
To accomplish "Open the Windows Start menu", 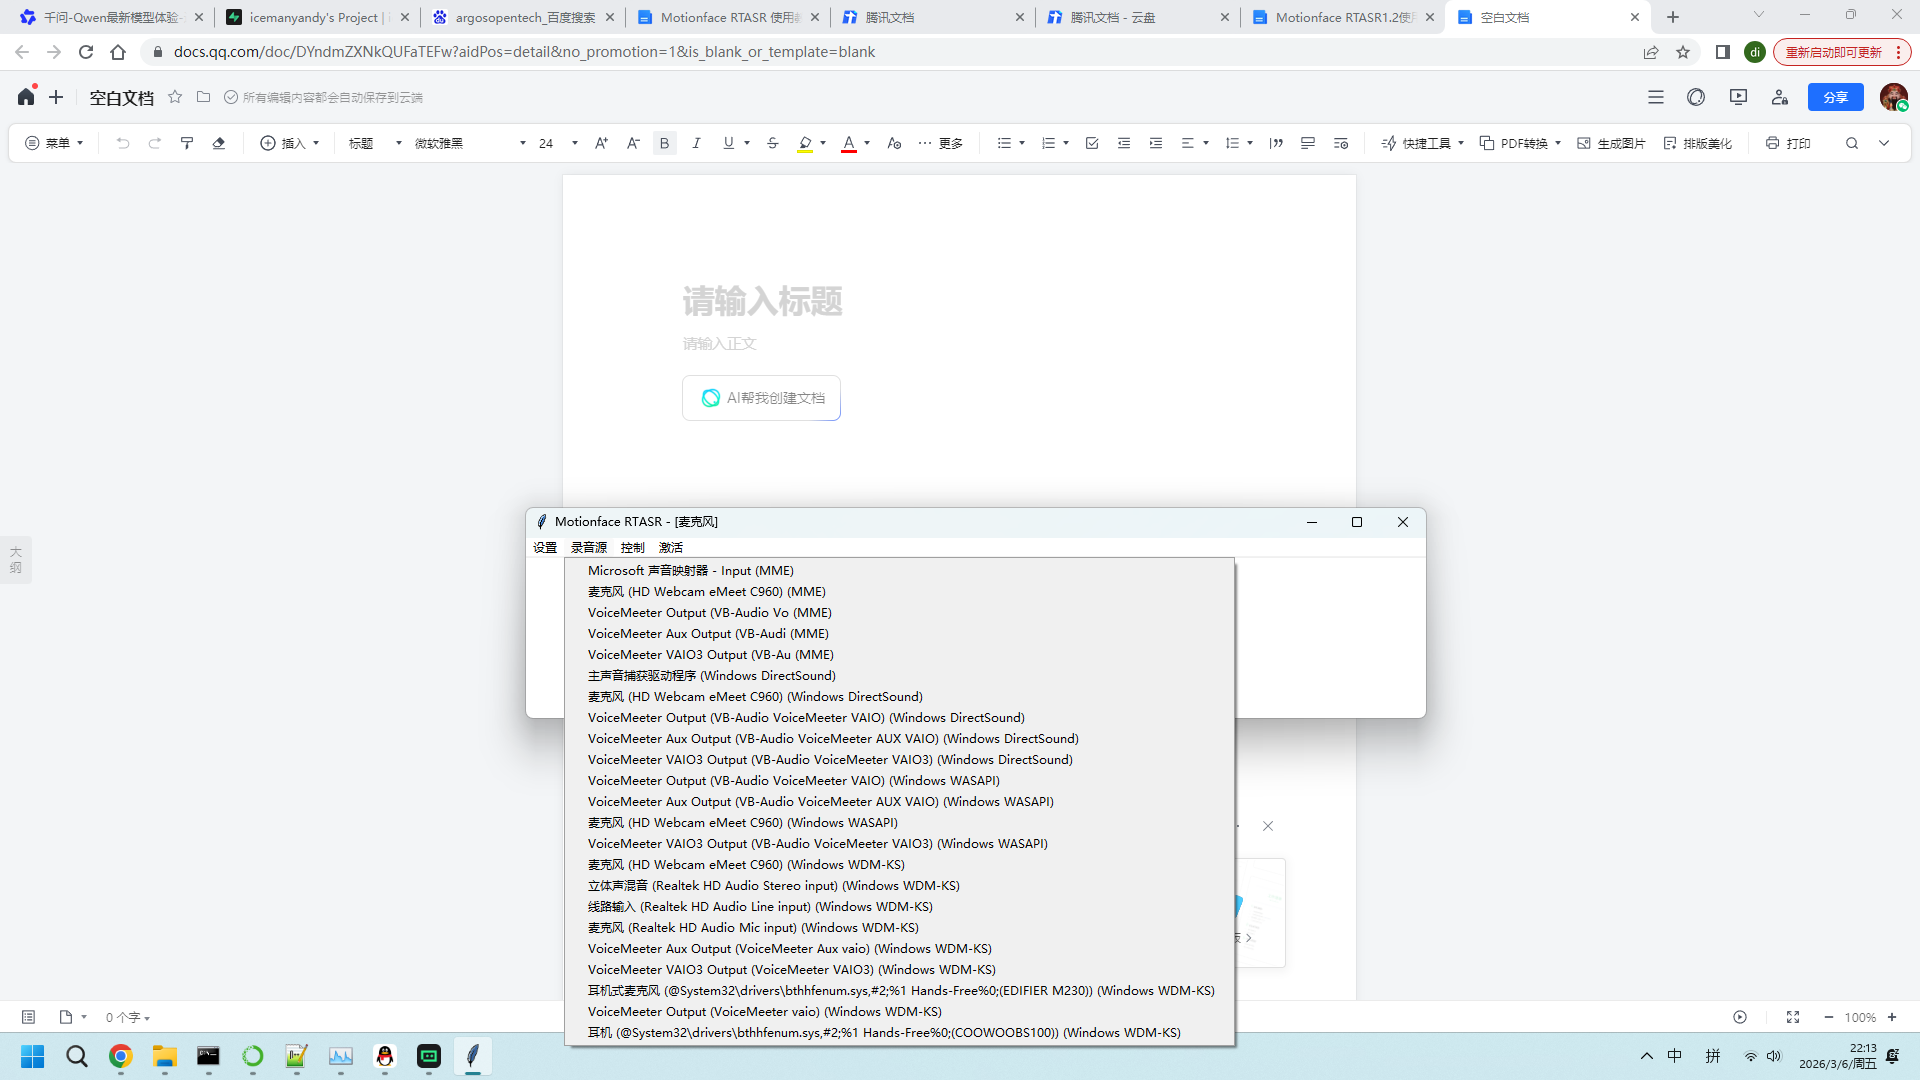I will click(32, 1056).
